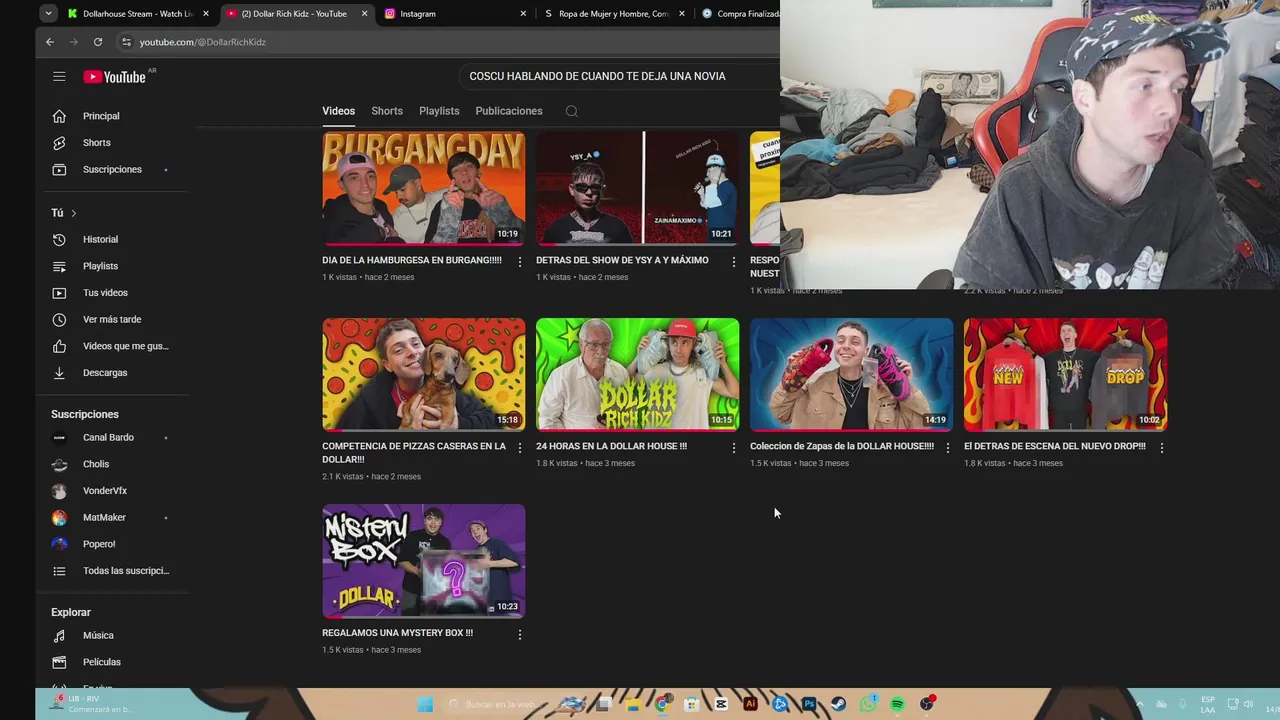Open DIA DE LA HAMBURGESA video title
The height and width of the screenshot is (720, 1280).
(x=412, y=260)
